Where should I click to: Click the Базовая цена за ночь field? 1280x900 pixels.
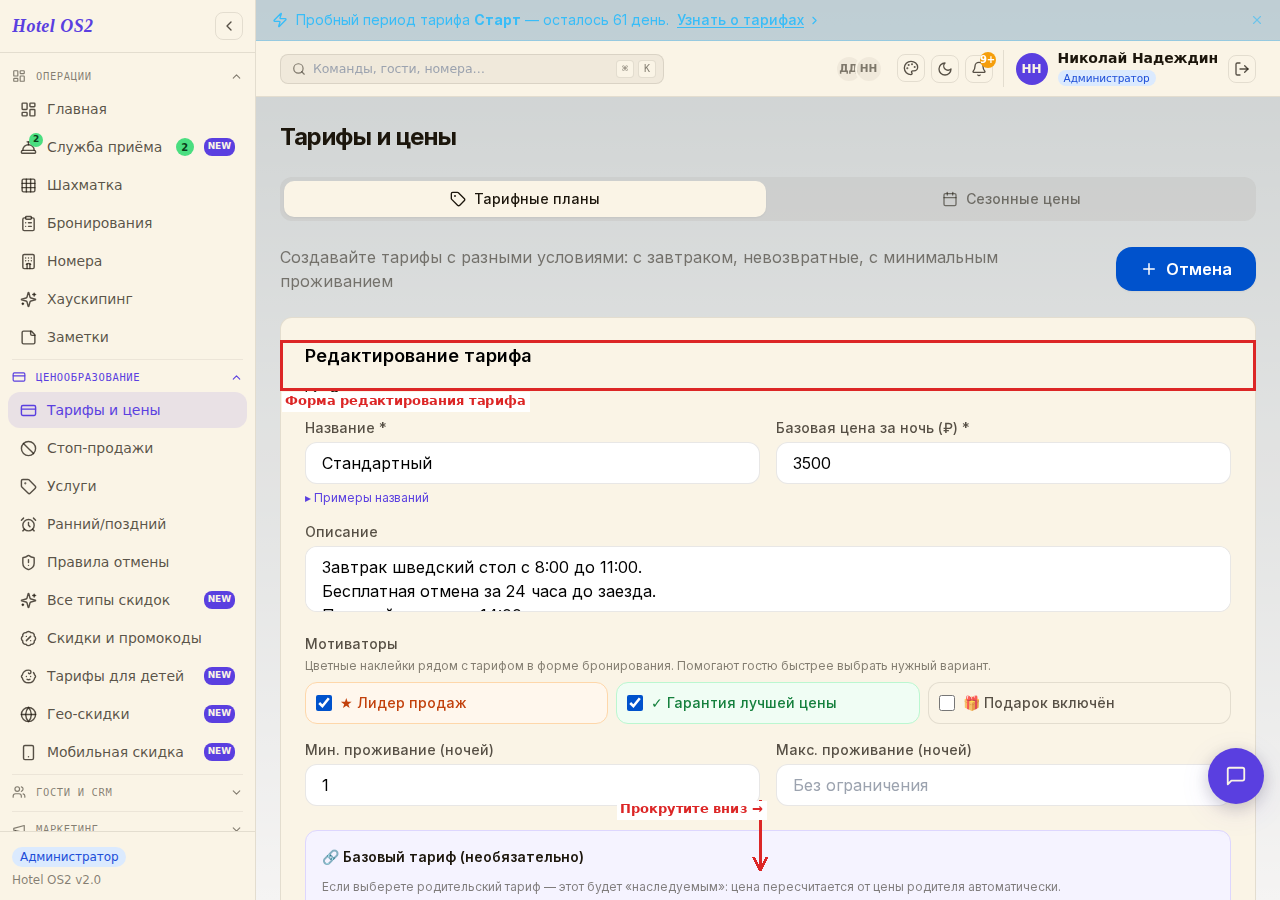[1003, 463]
